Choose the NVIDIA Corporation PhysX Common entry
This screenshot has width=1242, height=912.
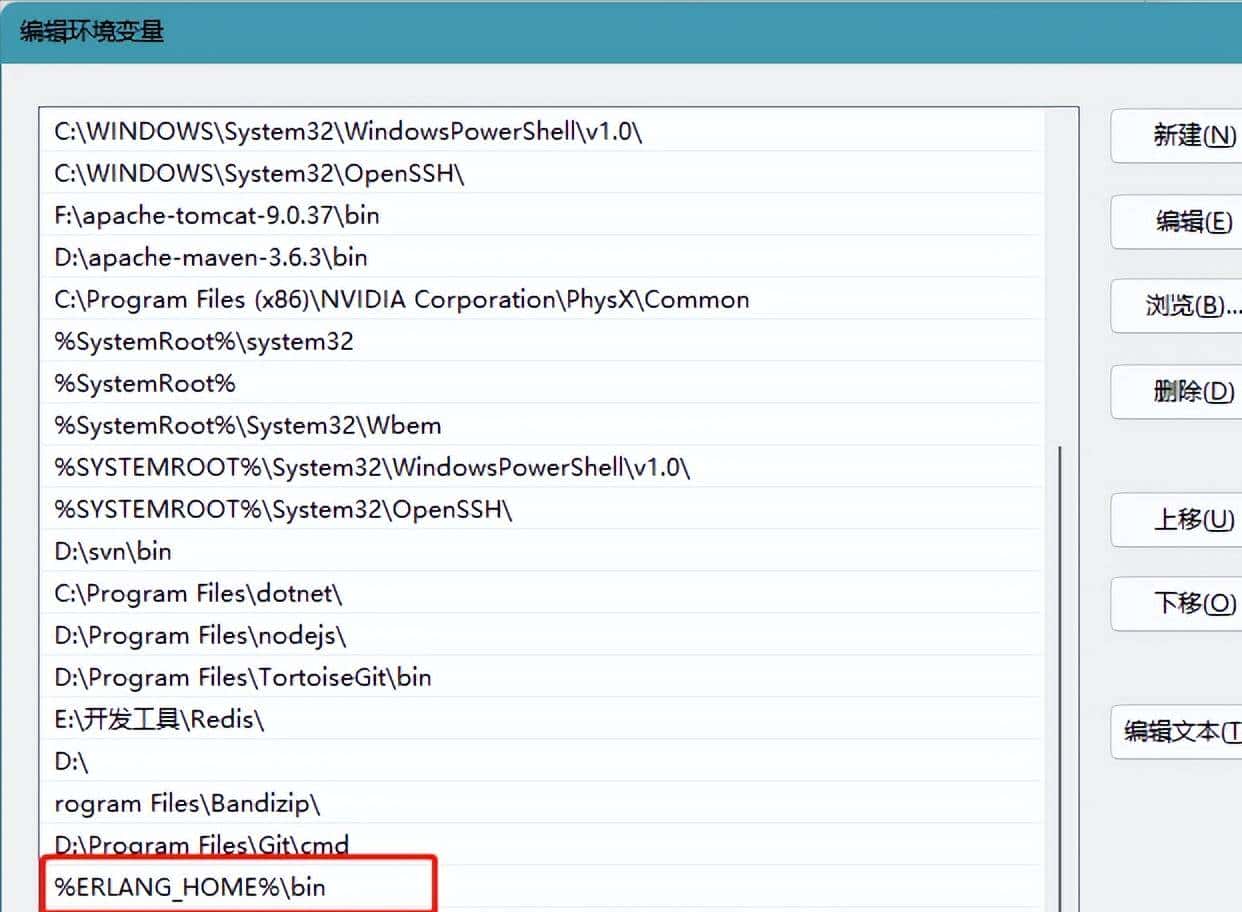click(x=401, y=300)
